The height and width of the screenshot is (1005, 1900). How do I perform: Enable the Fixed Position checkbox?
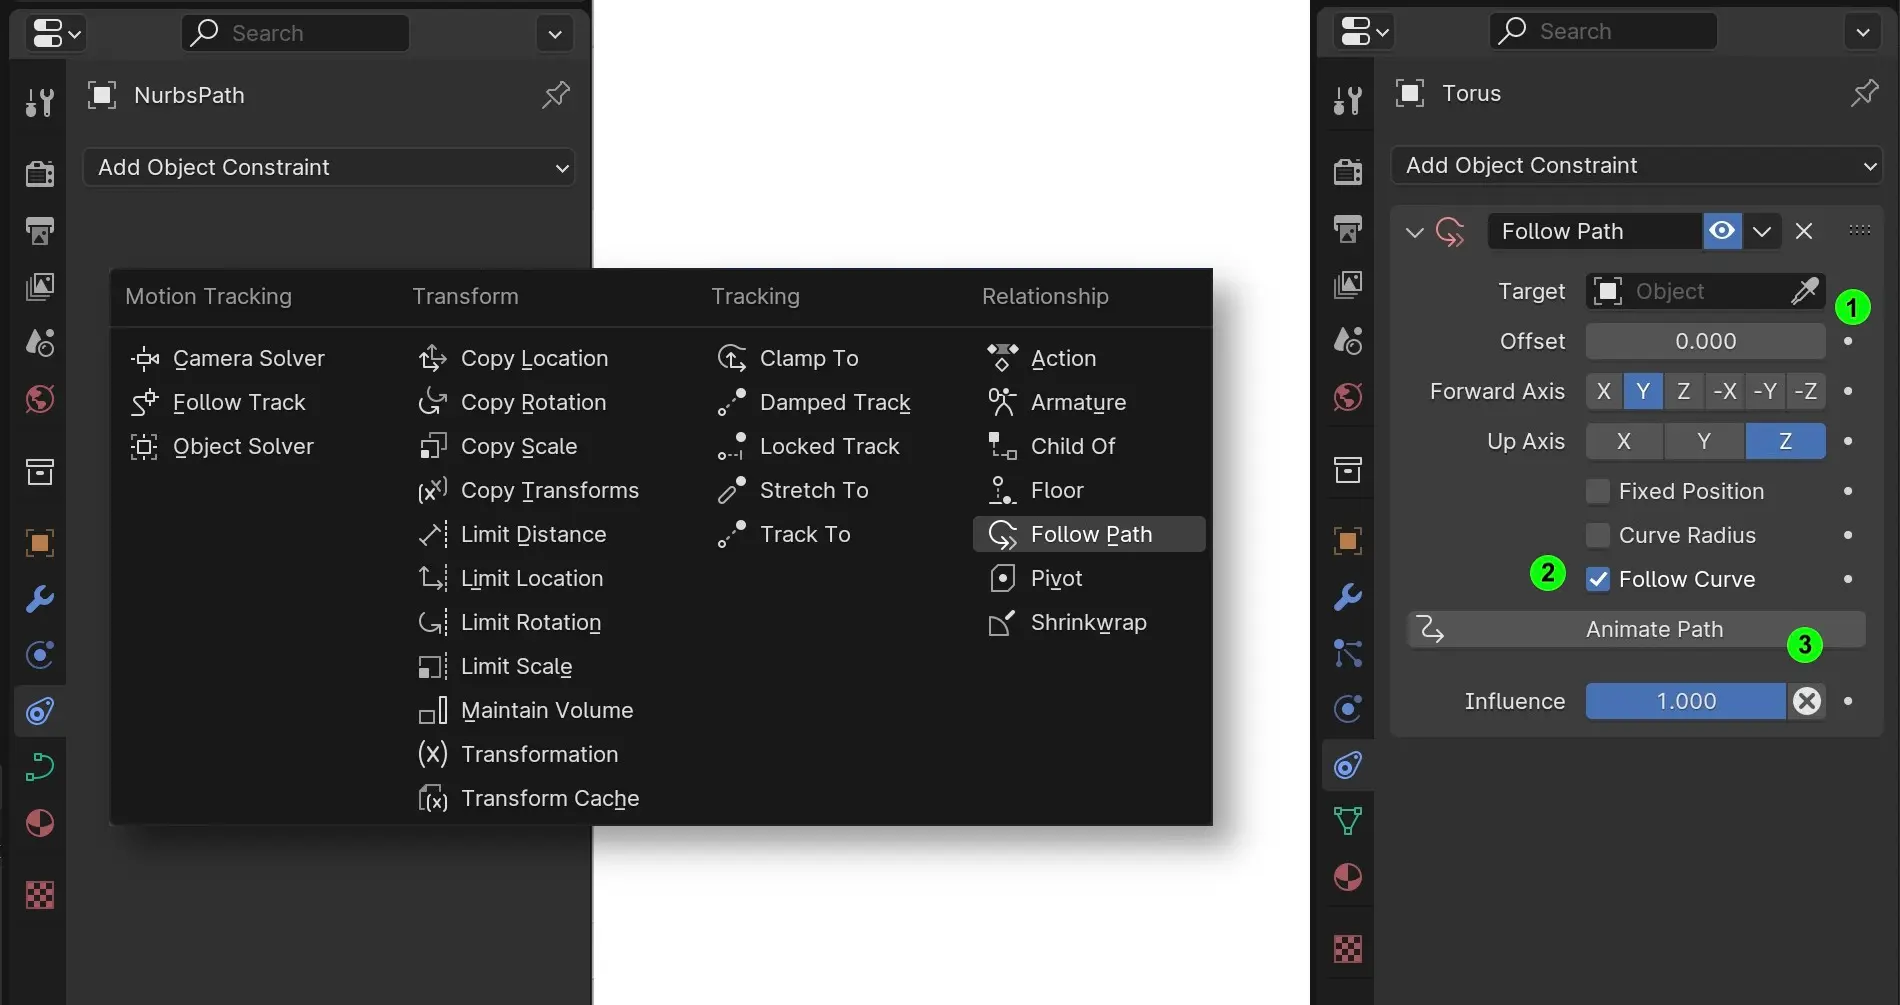[x=1598, y=491]
